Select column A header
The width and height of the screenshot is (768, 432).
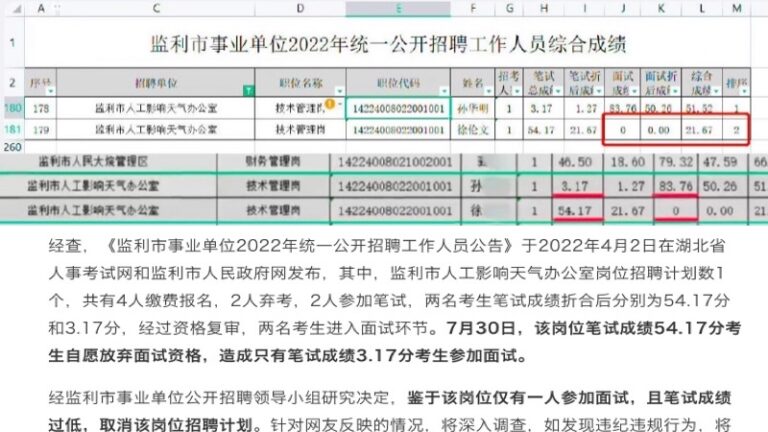41,8
